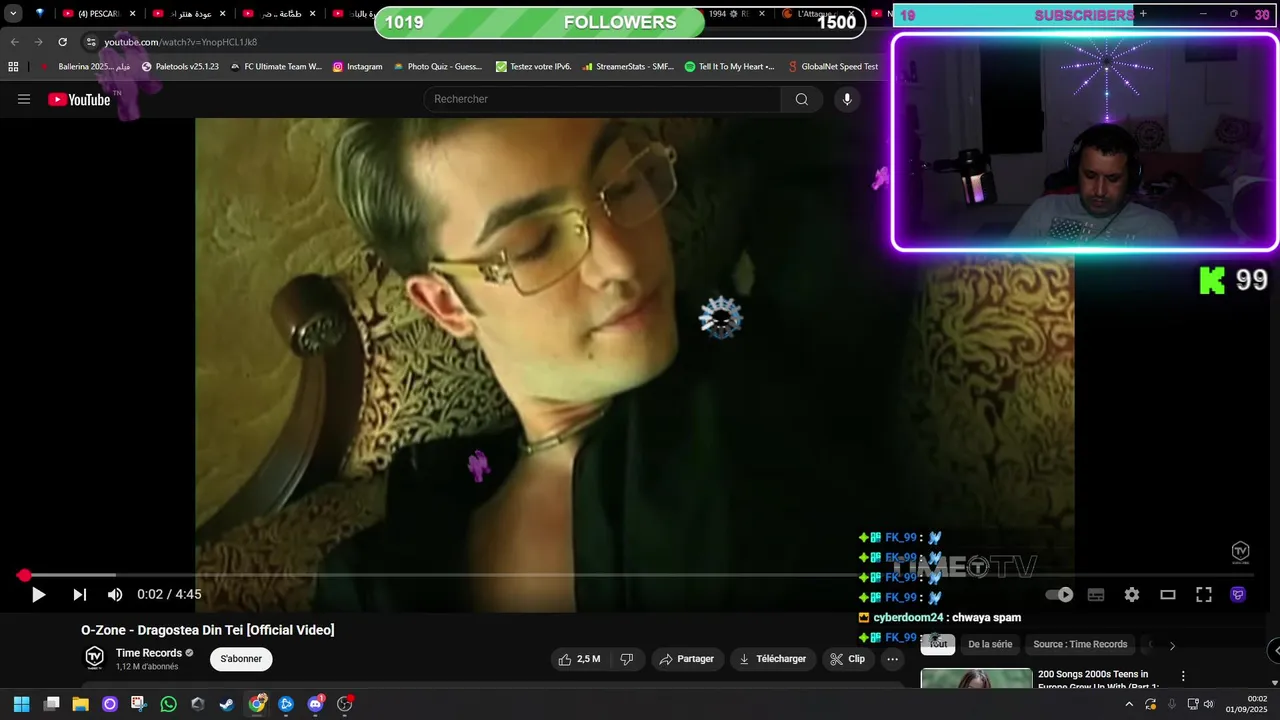Skip to the next video
1280x720 pixels.
tap(79, 595)
